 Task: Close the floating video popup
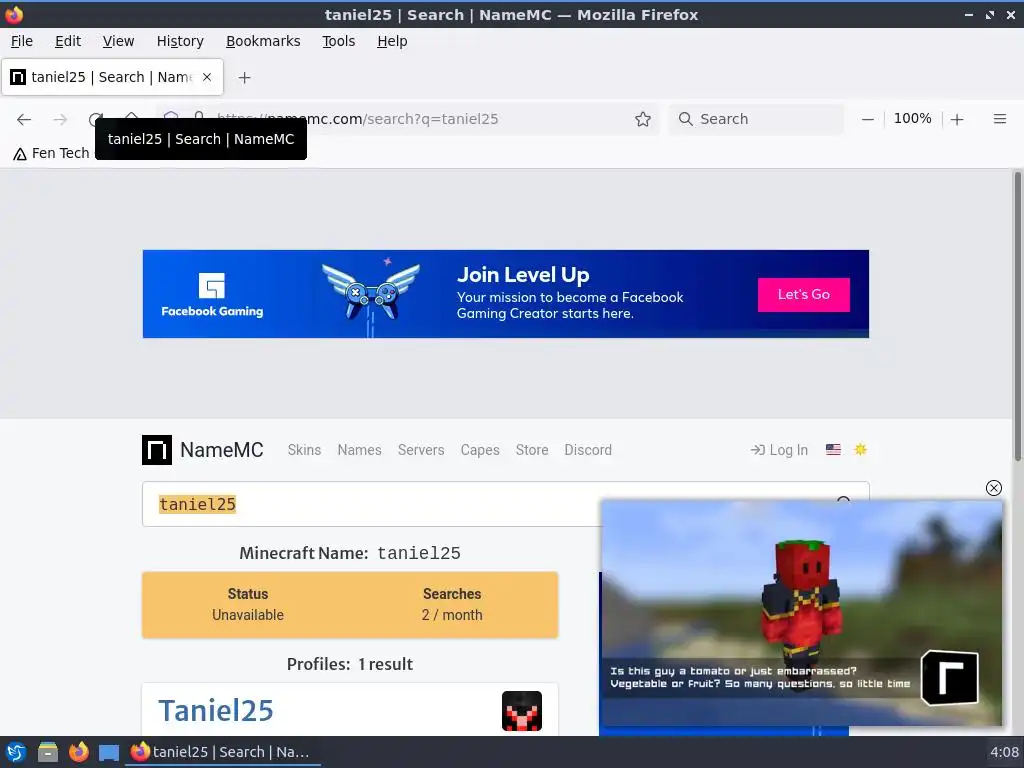click(x=993, y=488)
